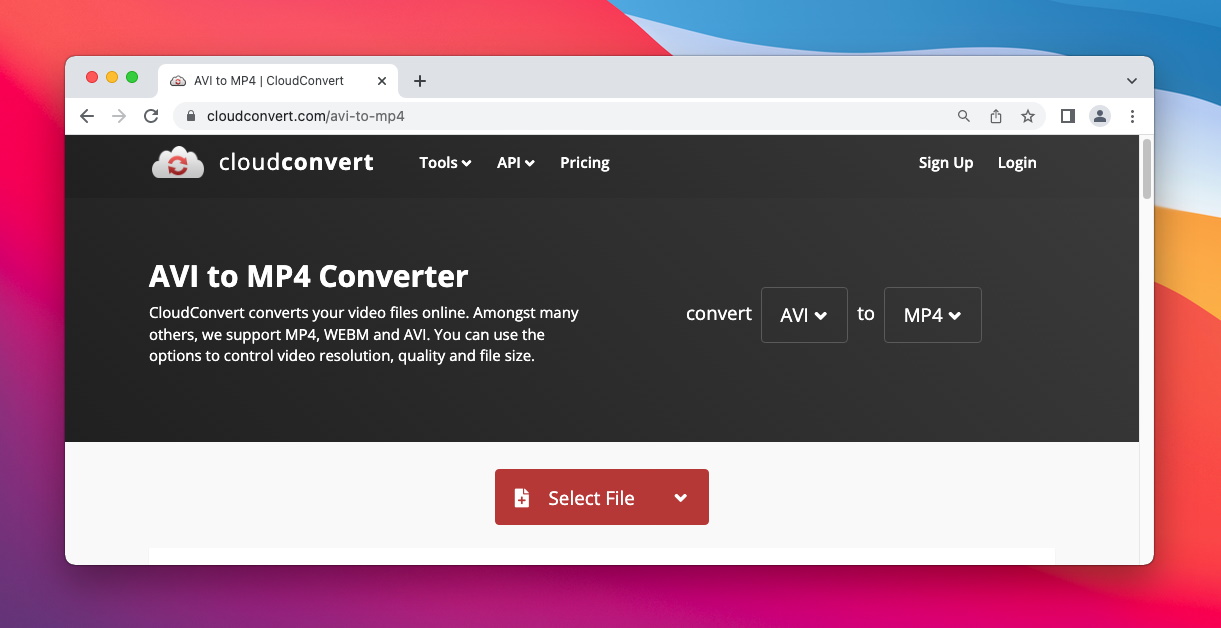
Task: Open the Tools menu
Action: click(x=445, y=162)
